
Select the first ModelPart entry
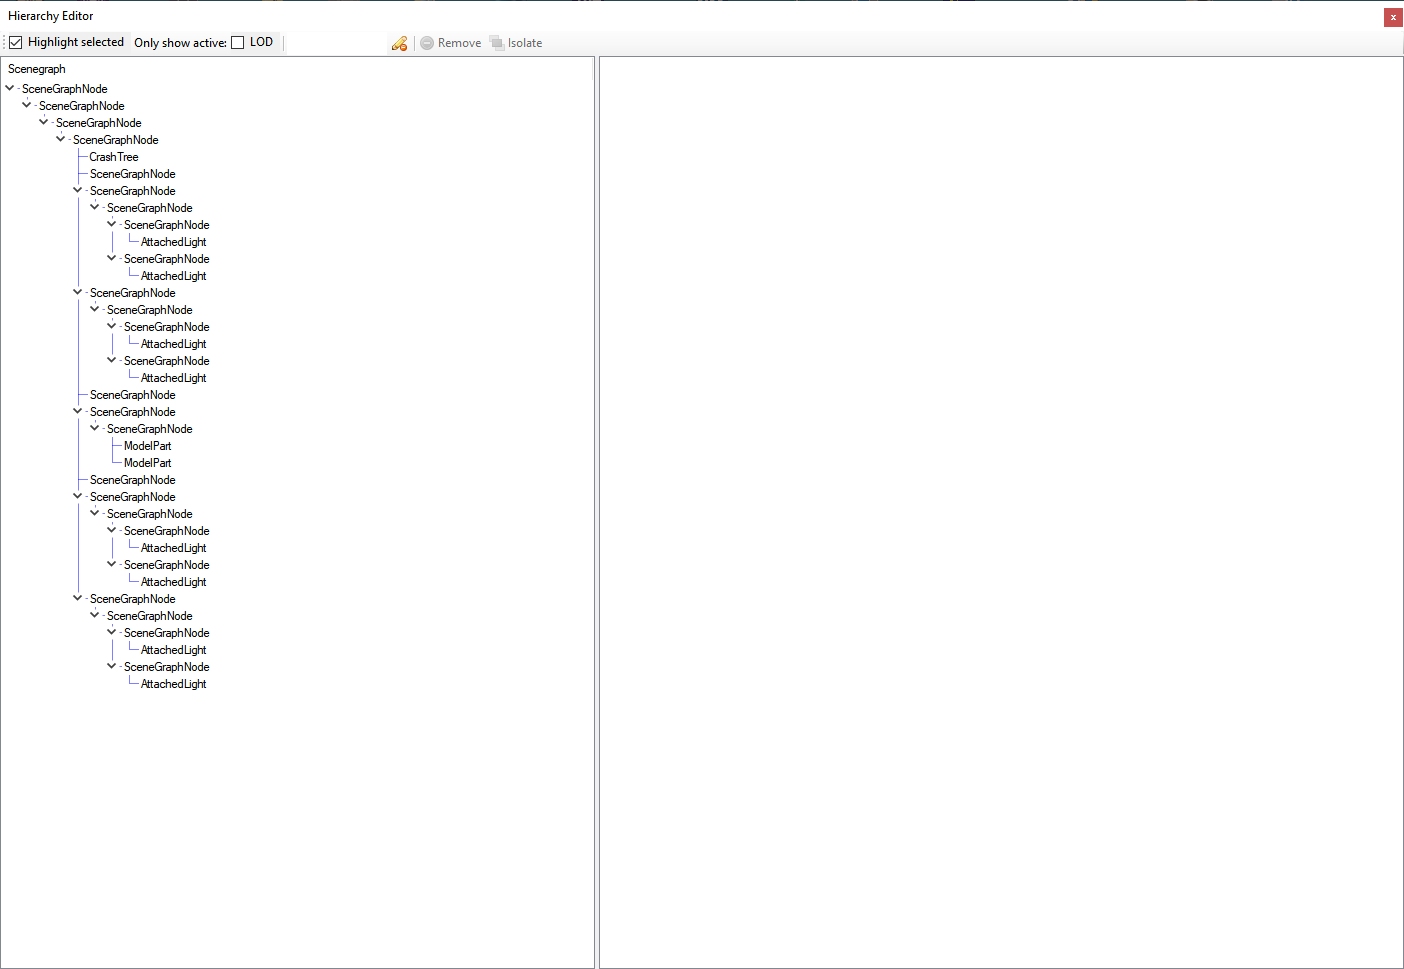point(147,446)
